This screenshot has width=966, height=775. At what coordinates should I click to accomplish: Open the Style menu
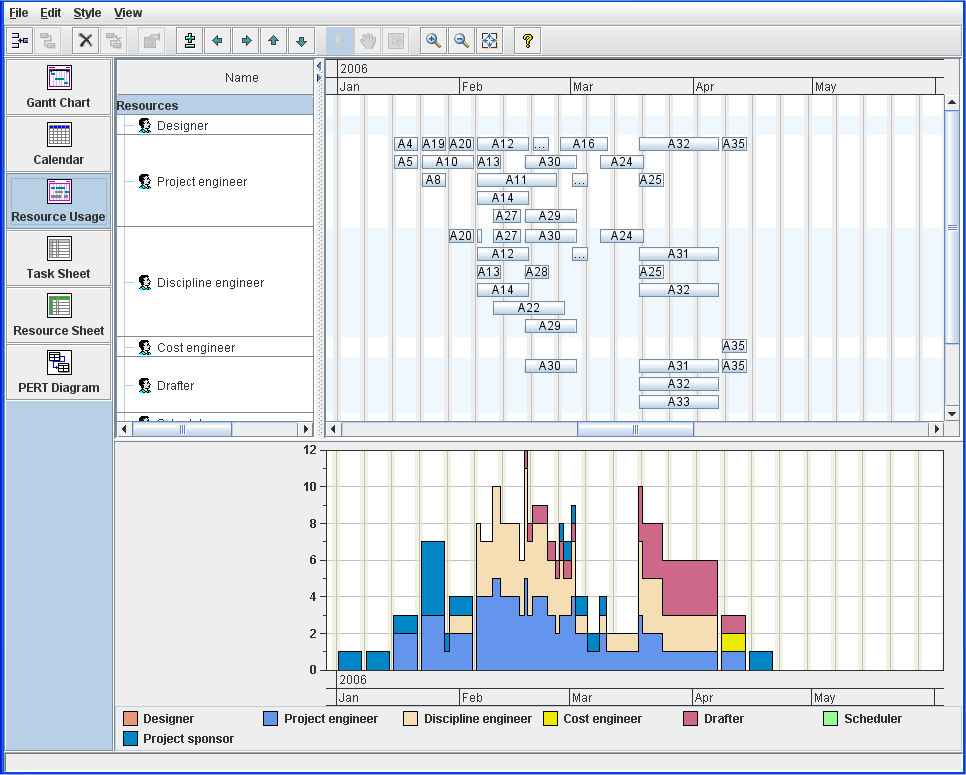87,13
